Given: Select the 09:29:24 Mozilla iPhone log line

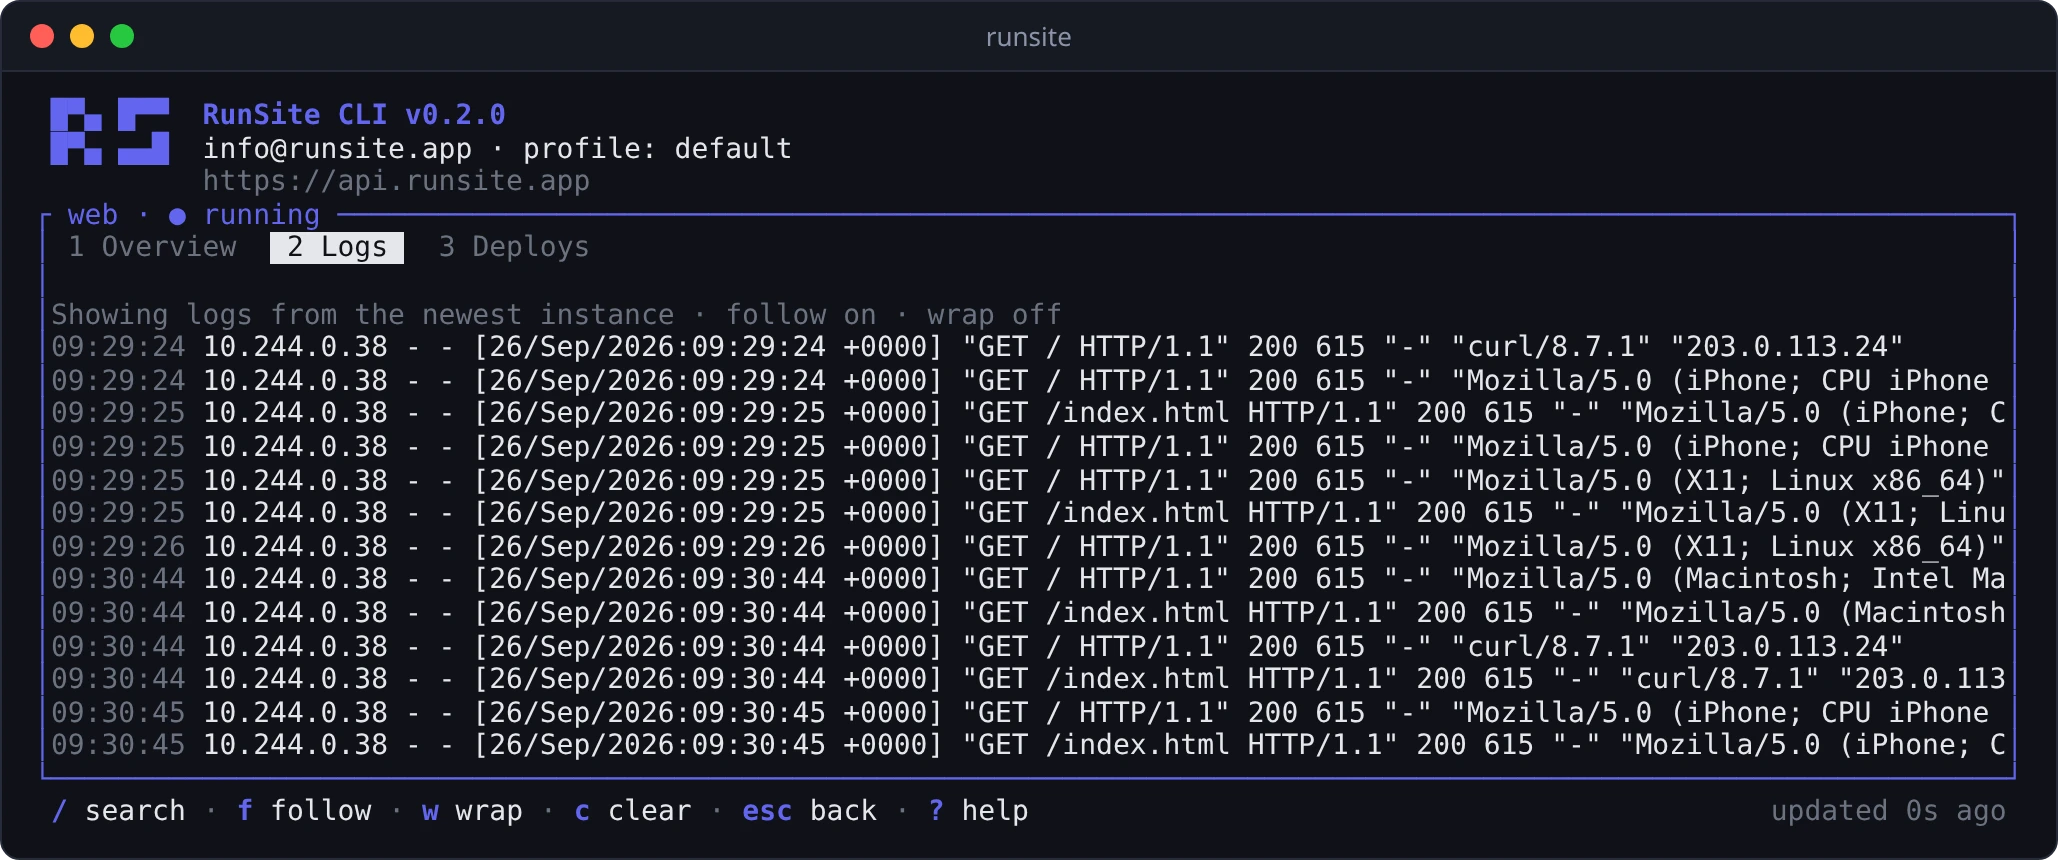Looking at the screenshot, I should click(1020, 380).
